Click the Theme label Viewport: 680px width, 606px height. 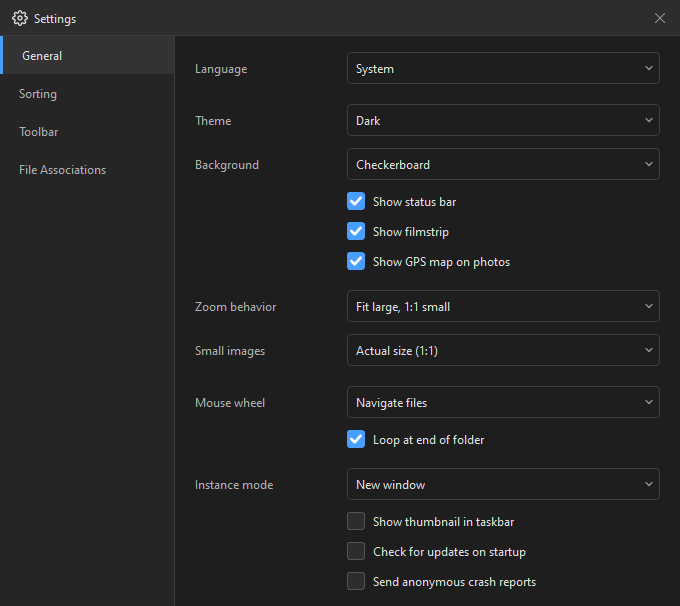(x=213, y=121)
